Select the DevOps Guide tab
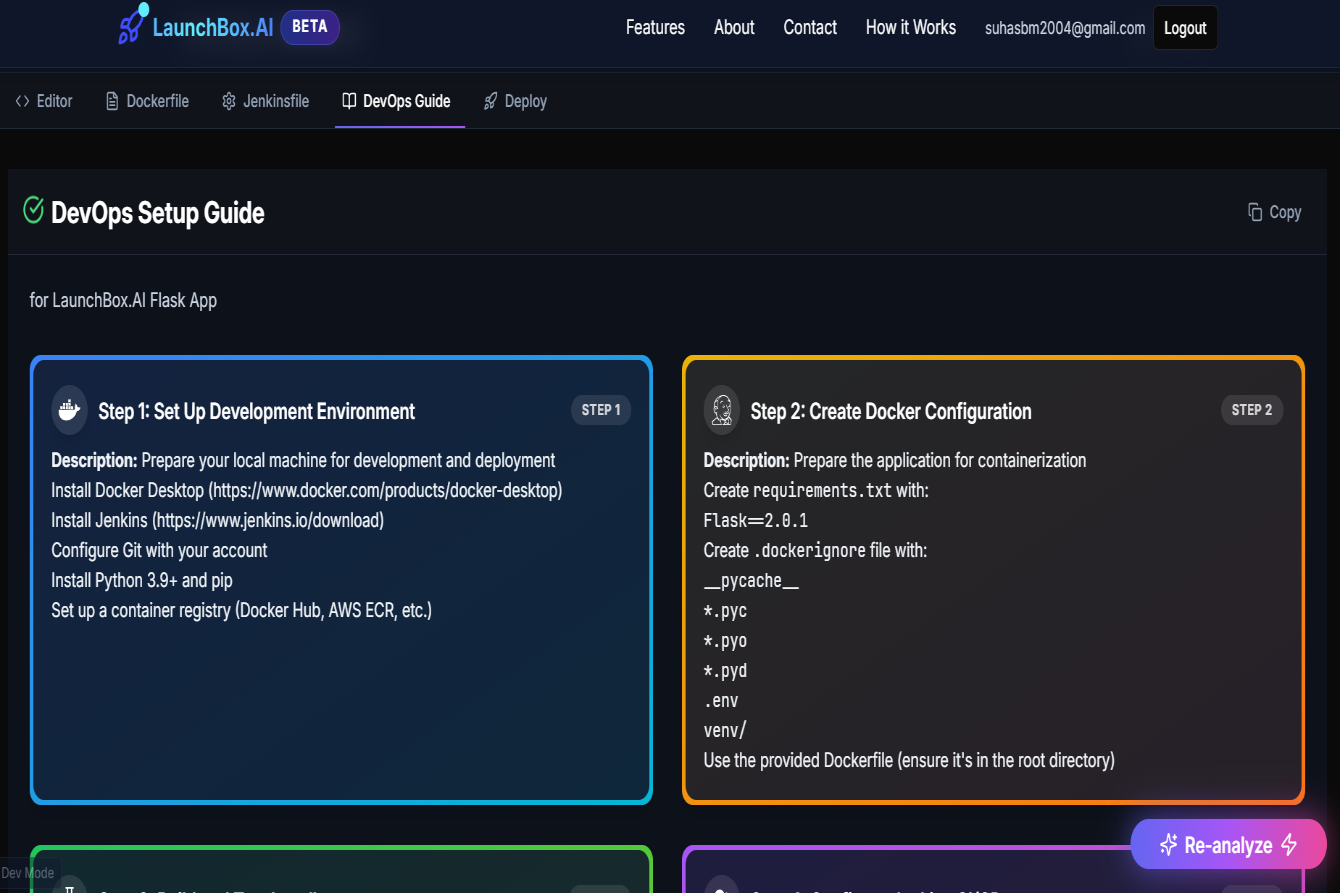This screenshot has height=893, width=1340. point(397,101)
